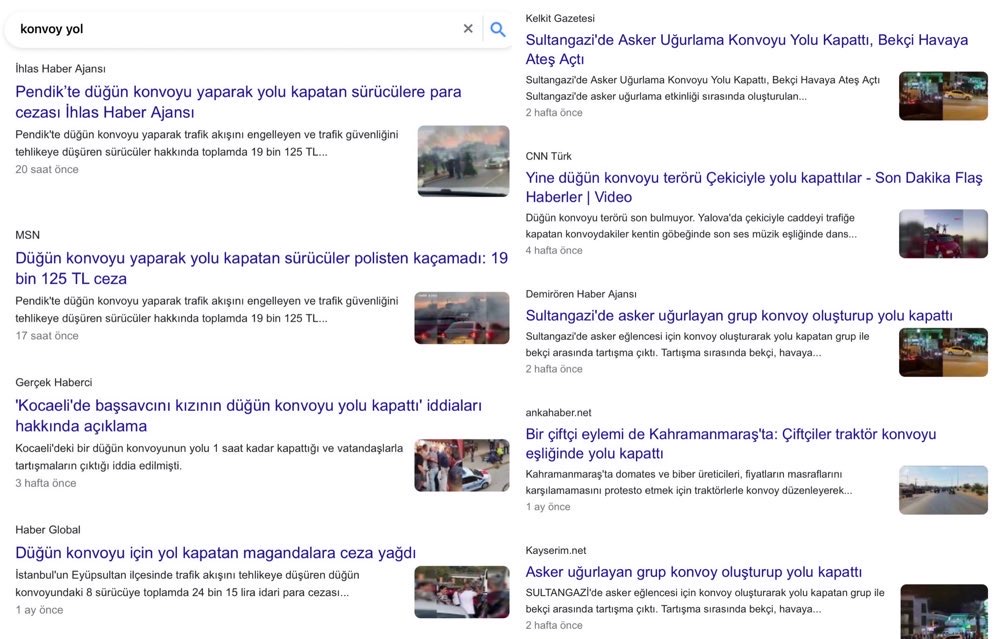Click thumbnail beside the MSN article

(462, 318)
